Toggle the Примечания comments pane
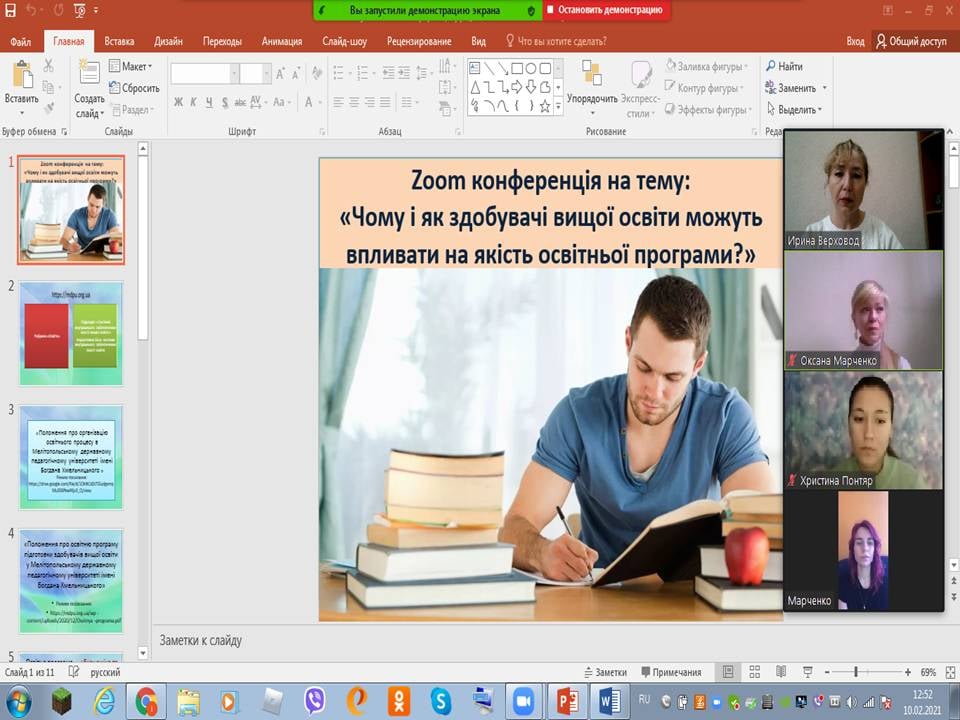The image size is (960, 720). (x=672, y=673)
